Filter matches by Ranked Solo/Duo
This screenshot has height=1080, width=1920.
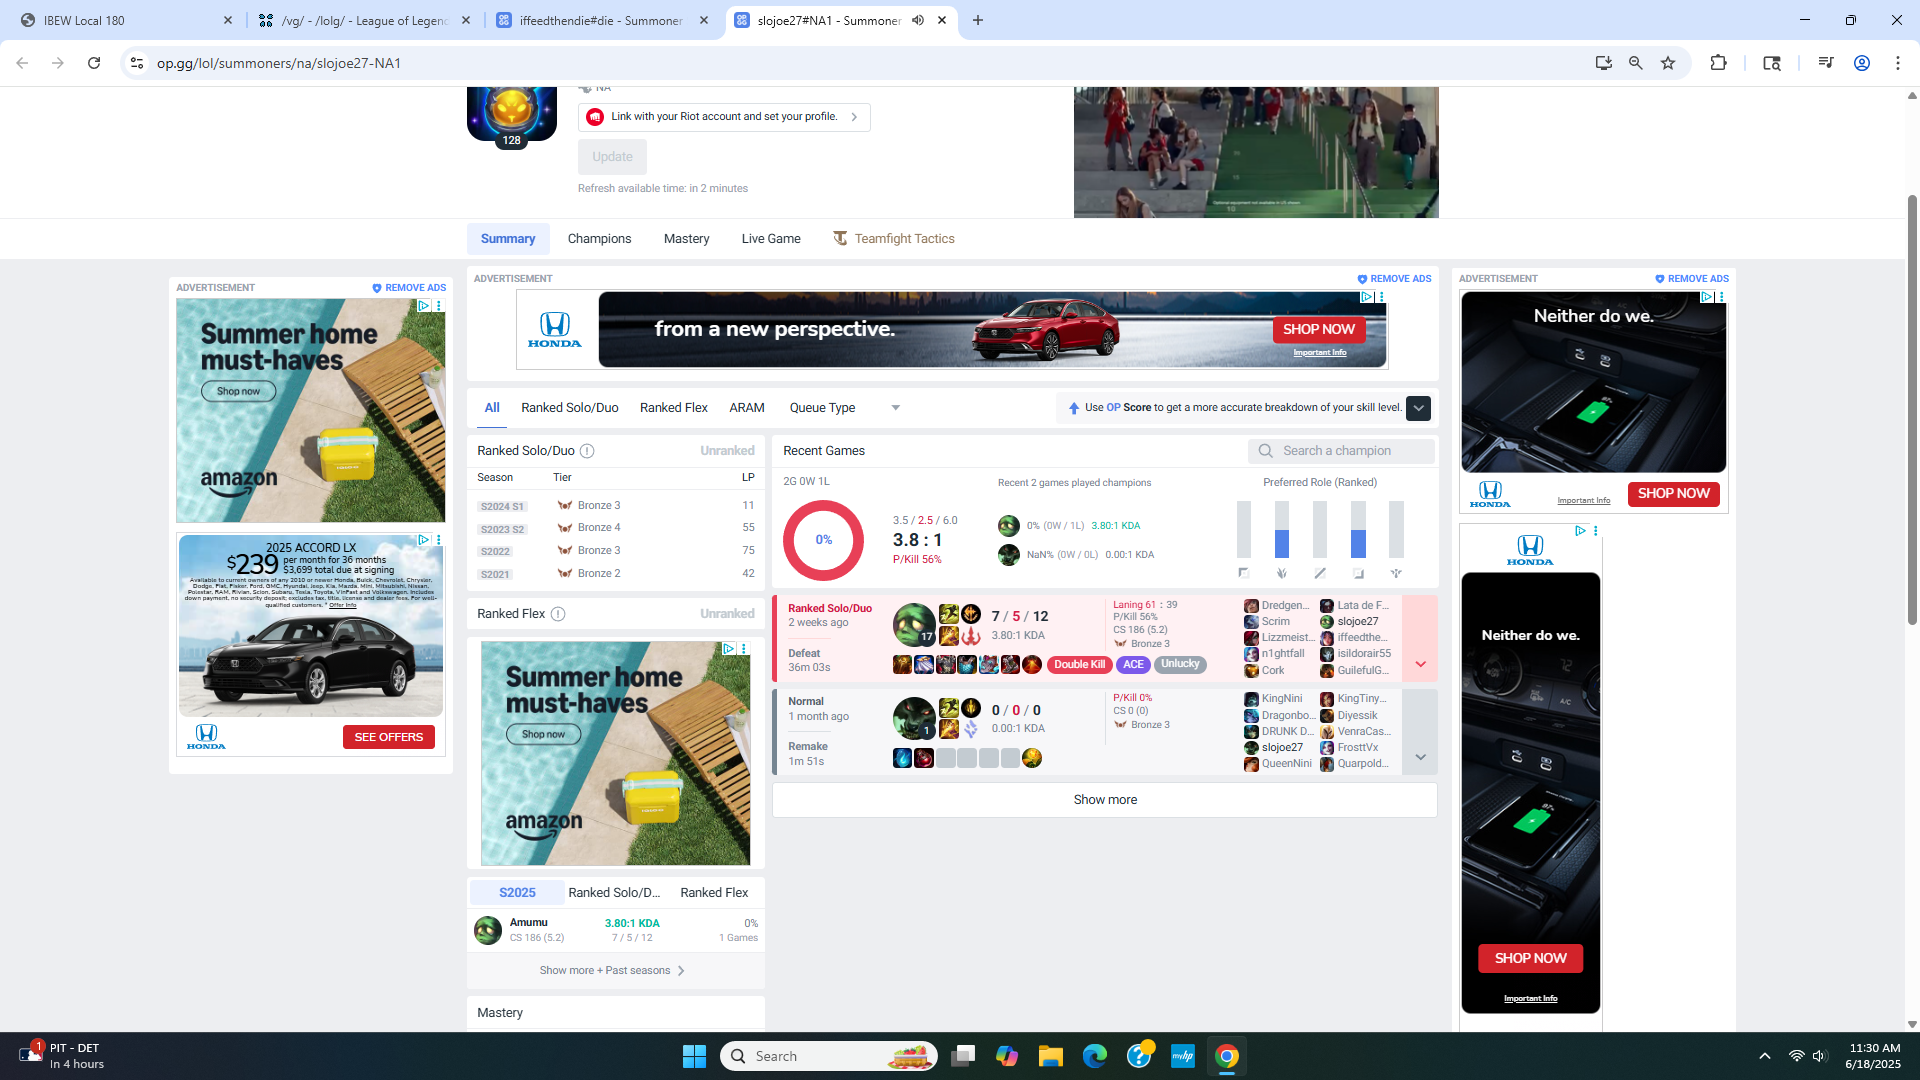(569, 408)
